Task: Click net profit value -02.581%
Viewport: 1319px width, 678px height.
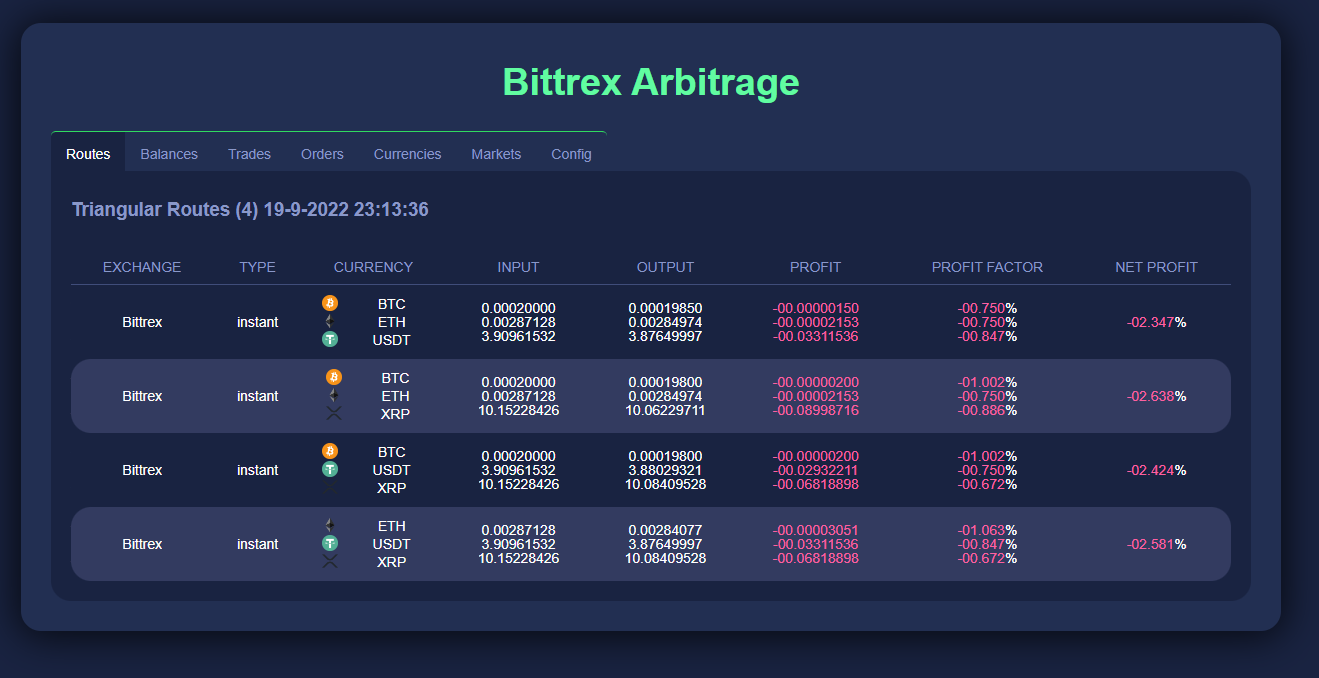Action: pyautogui.click(x=1156, y=544)
